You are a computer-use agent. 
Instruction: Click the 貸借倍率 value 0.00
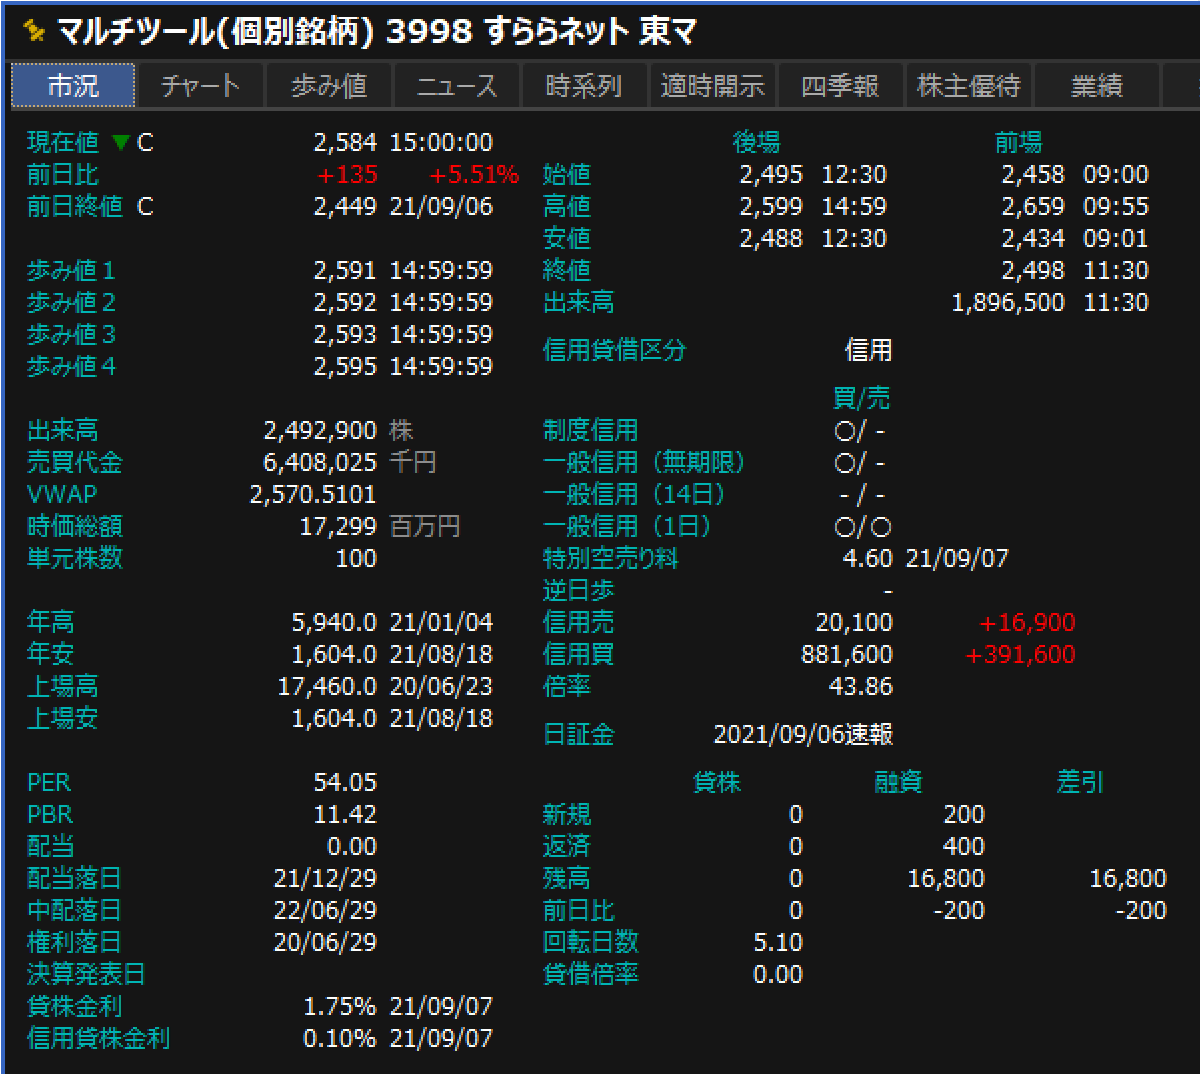tap(778, 975)
